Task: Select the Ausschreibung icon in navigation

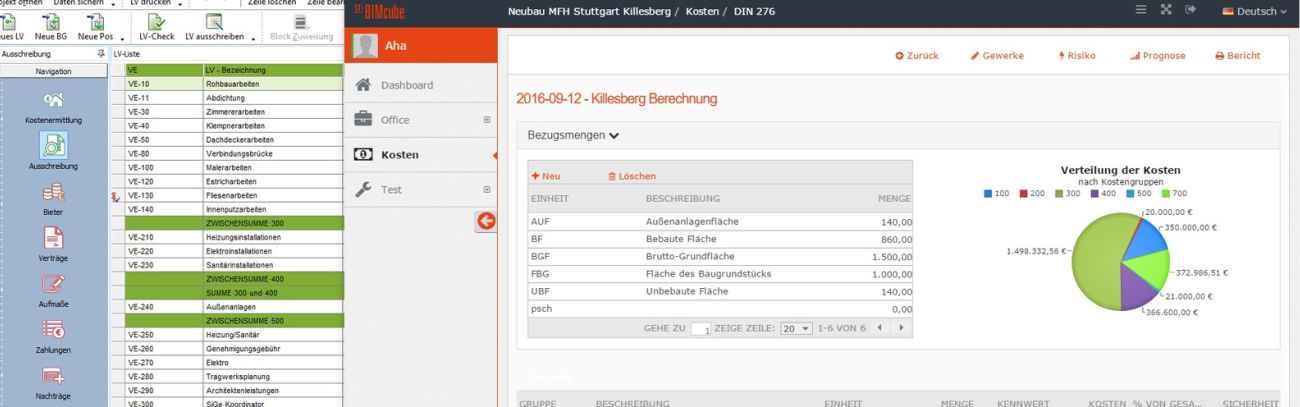Action: click(54, 145)
